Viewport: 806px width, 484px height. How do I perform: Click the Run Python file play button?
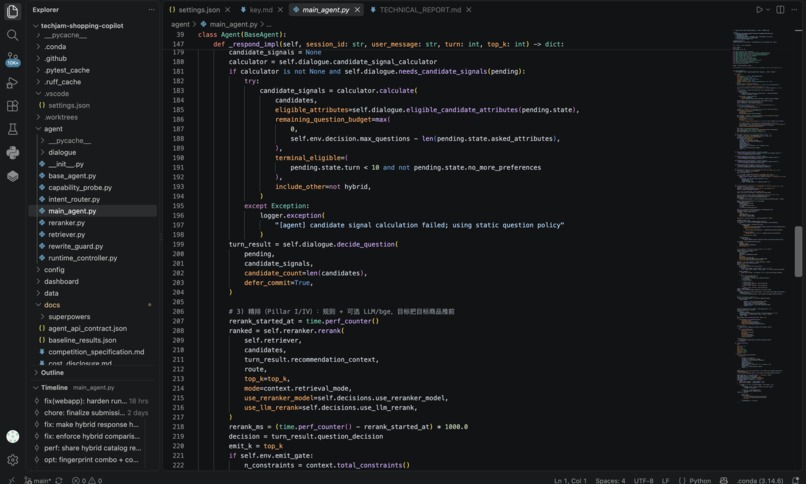pyautogui.click(x=759, y=10)
